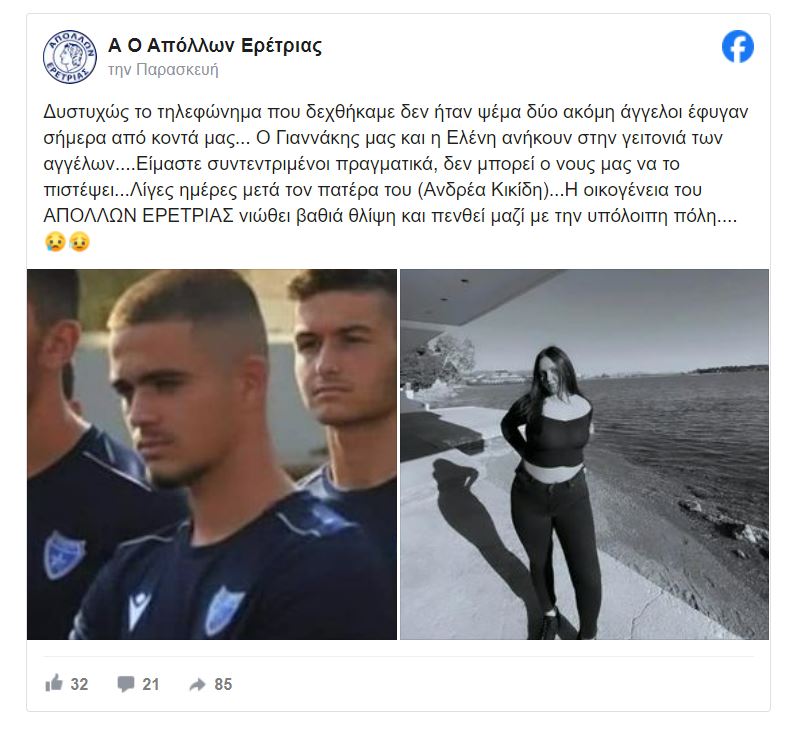Open the την Παρασκευή timestamp link

pos(163,70)
